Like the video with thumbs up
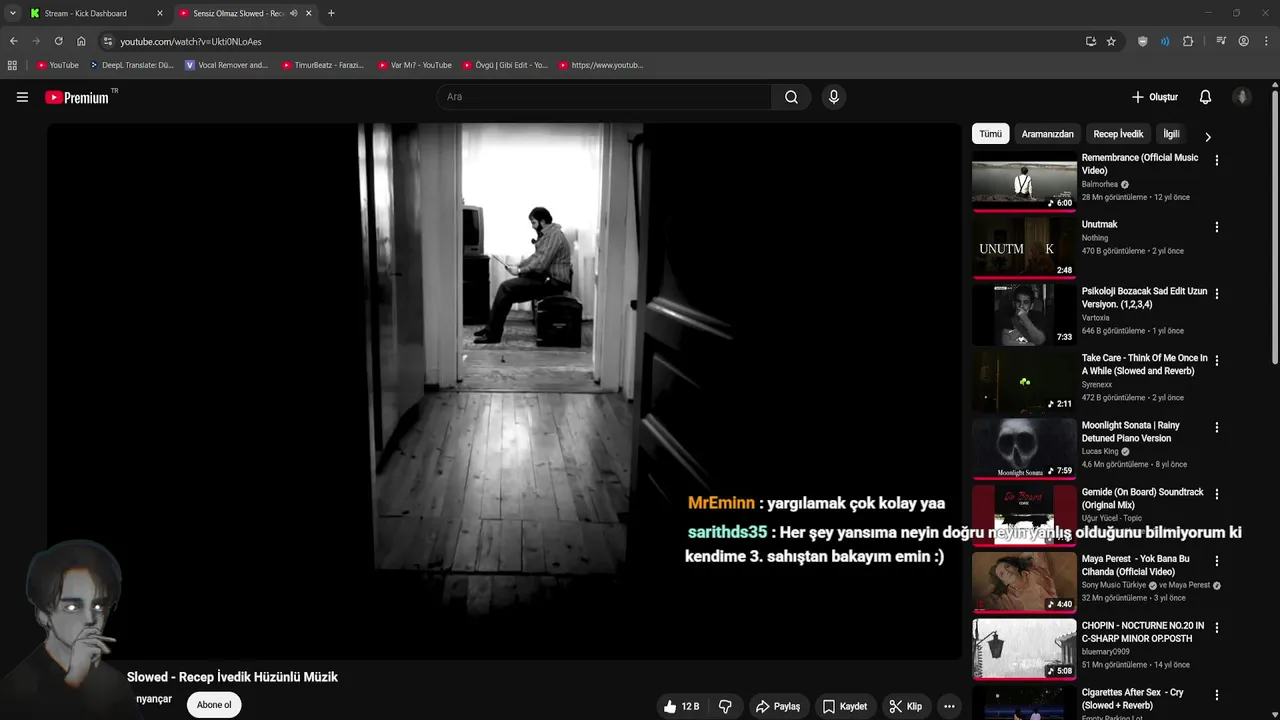 click(x=681, y=706)
